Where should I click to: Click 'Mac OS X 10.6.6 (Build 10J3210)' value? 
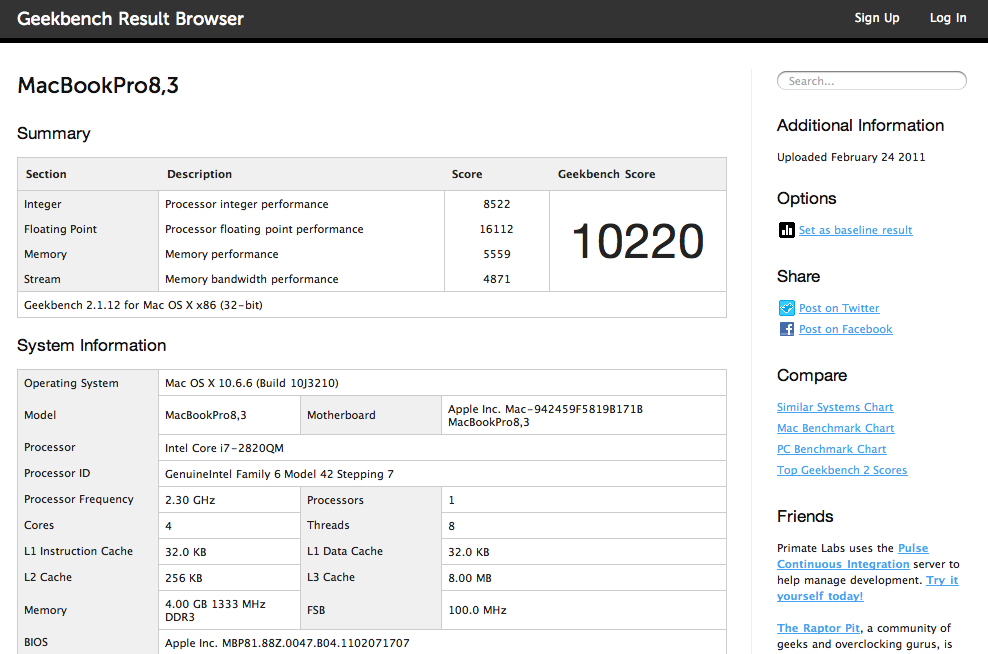[251, 383]
